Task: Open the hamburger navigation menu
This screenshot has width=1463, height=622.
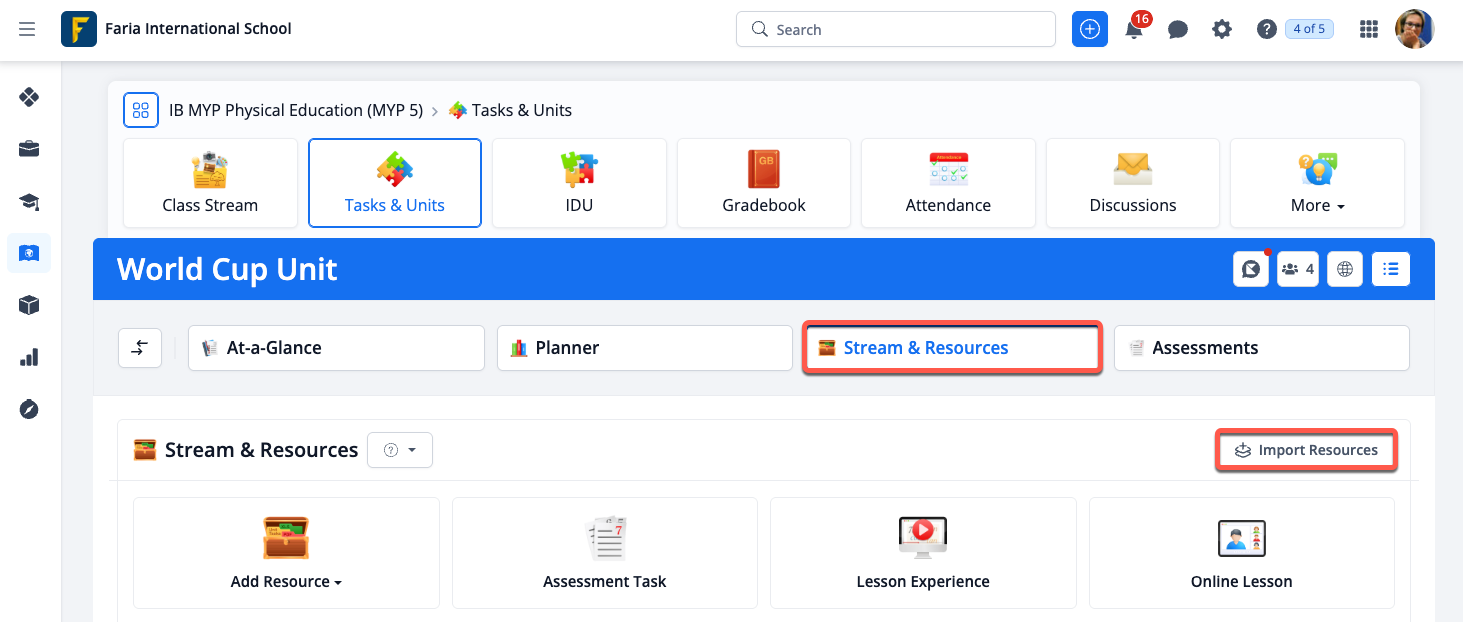Action: click(x=27, y=29)
